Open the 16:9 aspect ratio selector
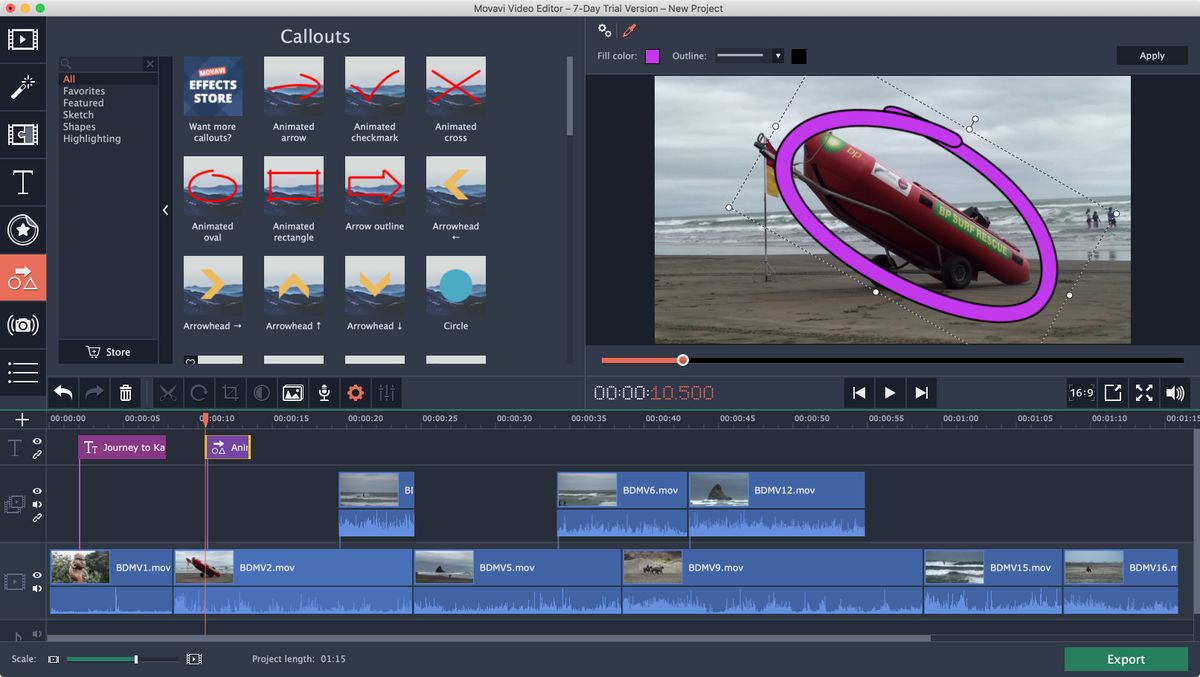1200x677 pixels. [1081, 393]
